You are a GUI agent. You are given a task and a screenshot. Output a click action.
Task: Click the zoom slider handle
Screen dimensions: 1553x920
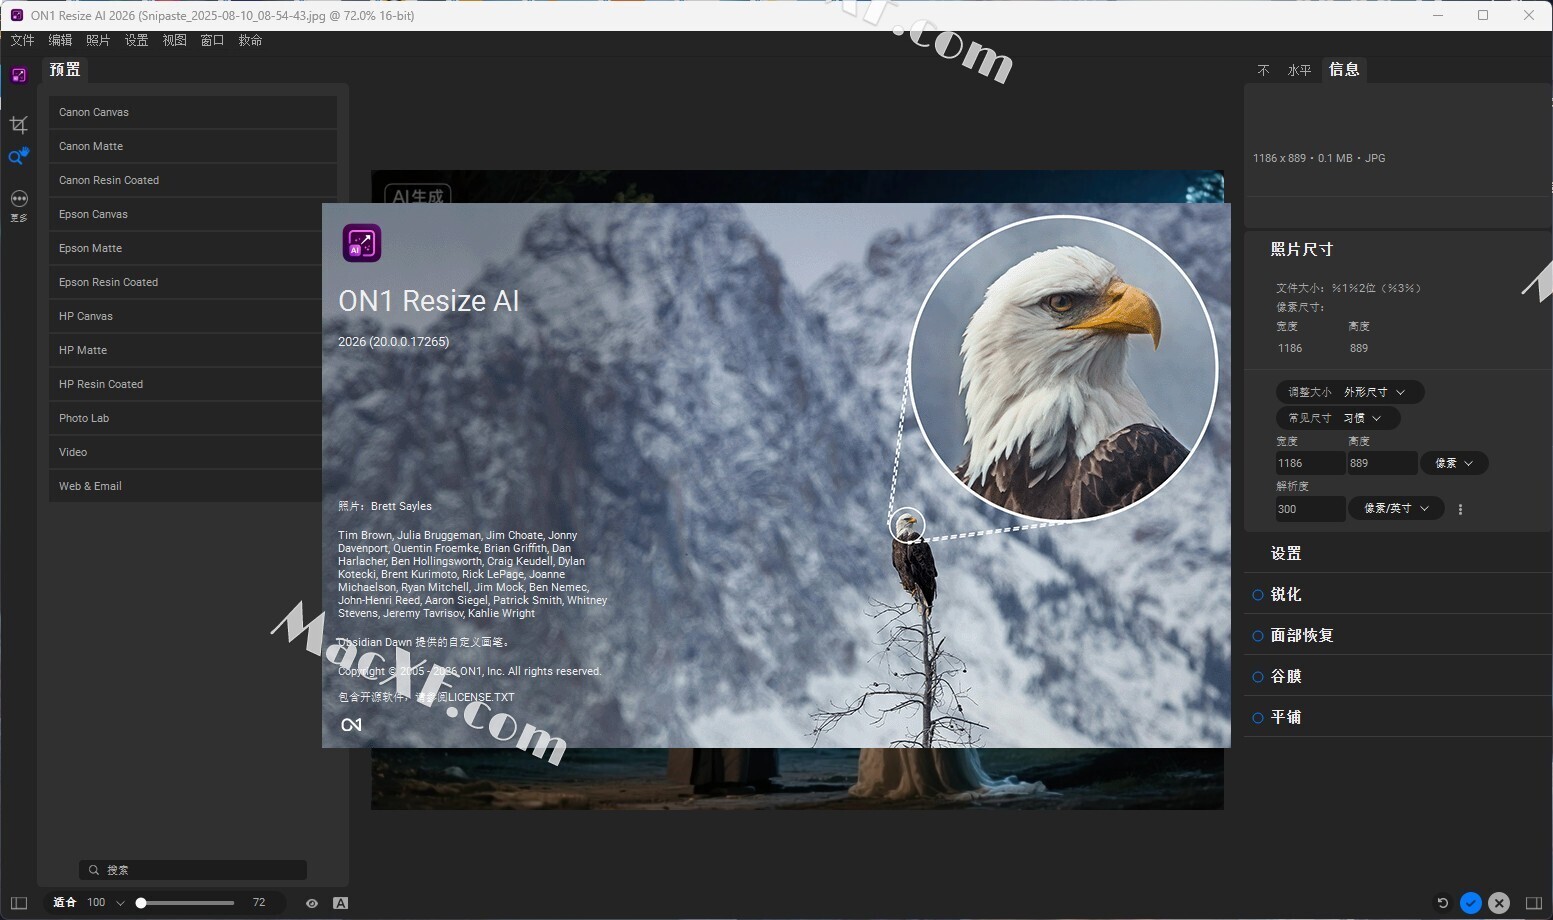tap(141, 903)
